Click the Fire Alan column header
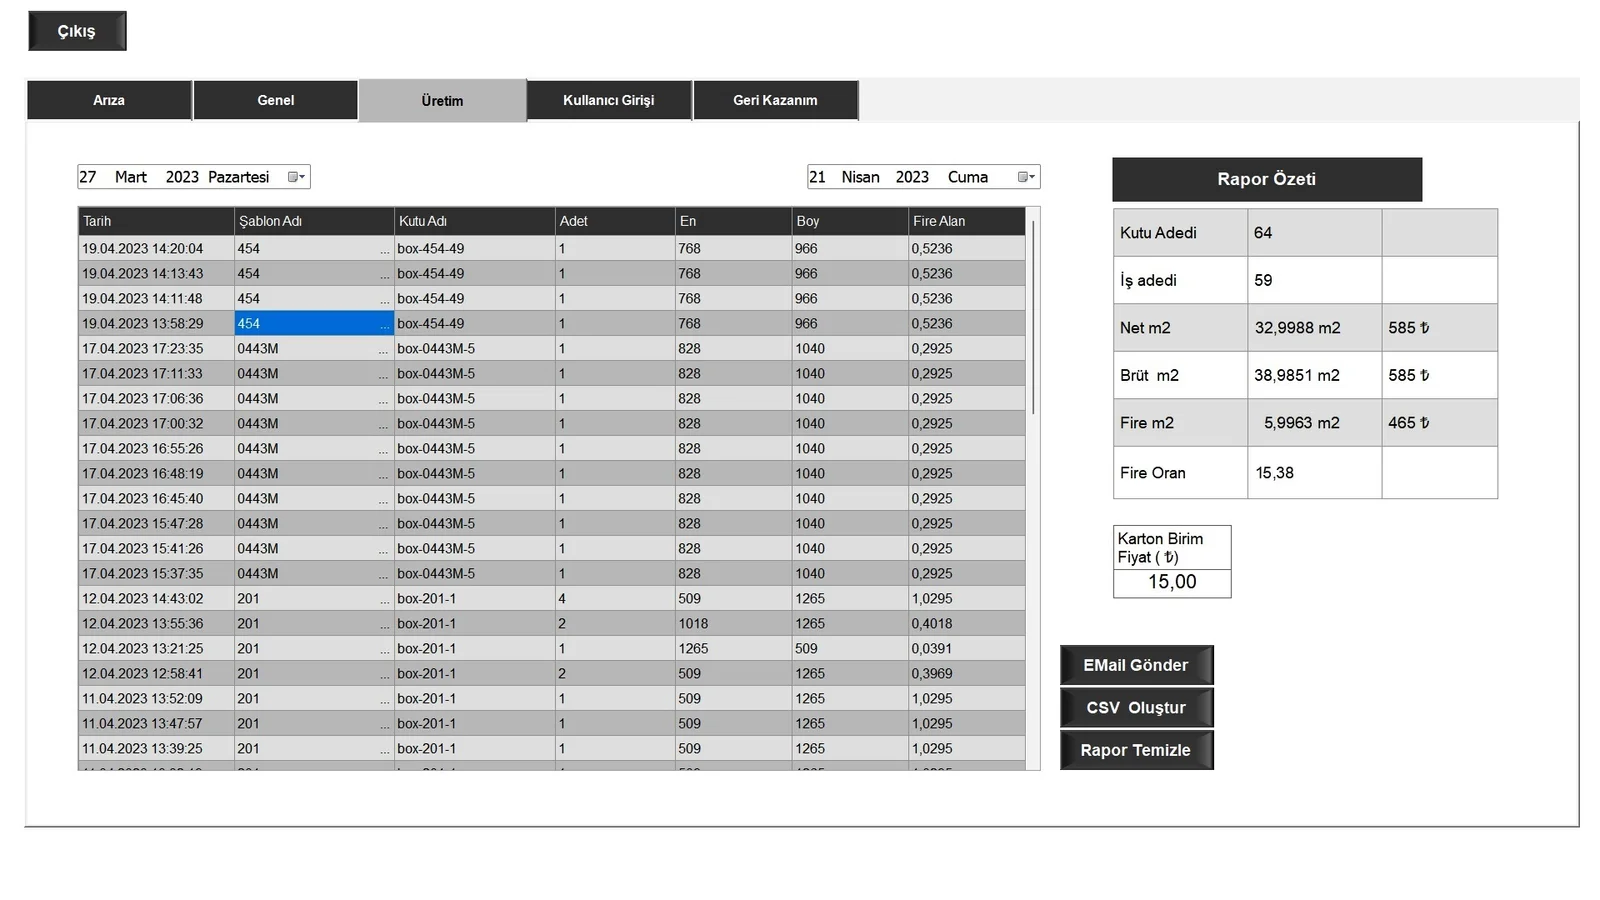Screen dimensions: 1600x900 point(965,221)
